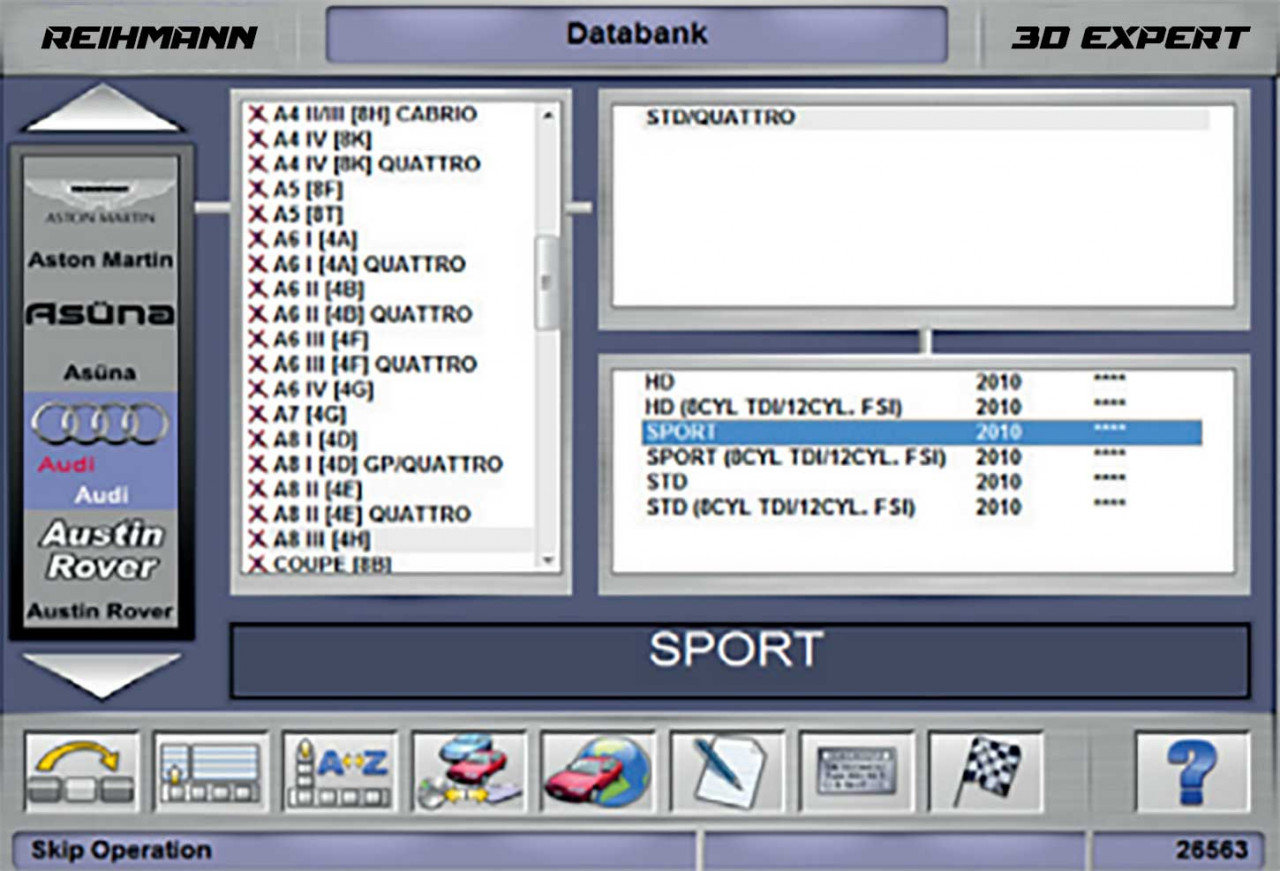The height and width of the screenshot is (871, 1280).
Task: Select HD (8CYL TDI/12CYL. FSI) row
Action: point(920,407)
